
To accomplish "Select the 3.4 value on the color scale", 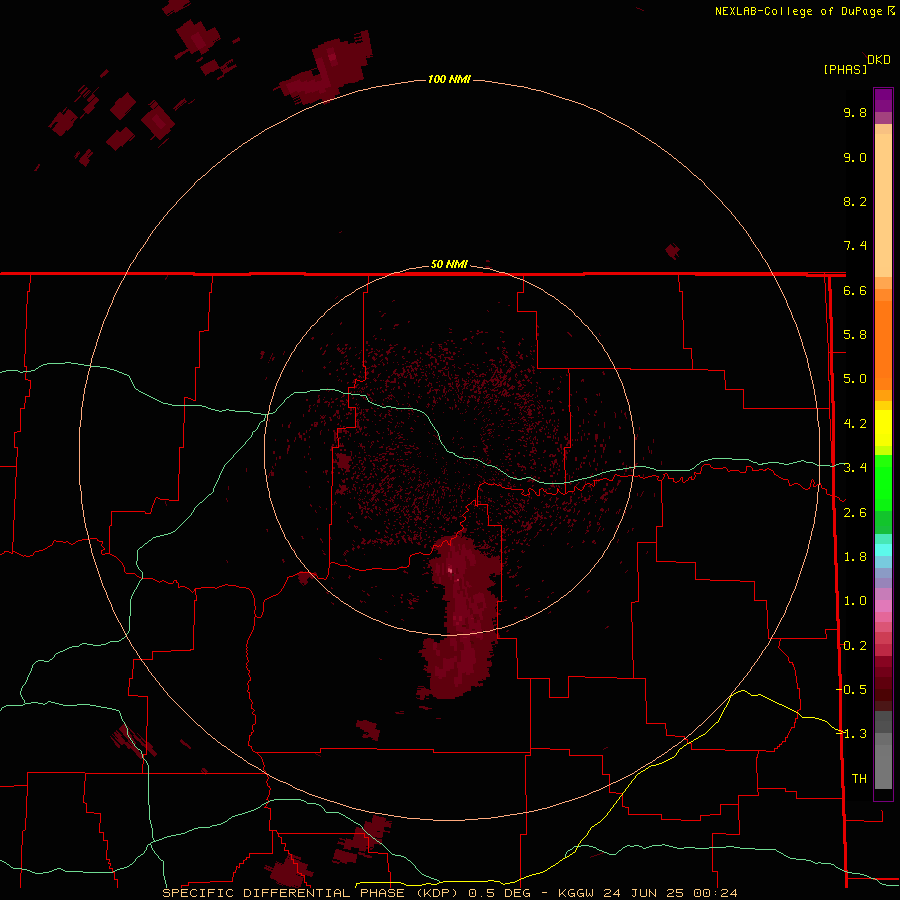I will [x=855, y=468].
